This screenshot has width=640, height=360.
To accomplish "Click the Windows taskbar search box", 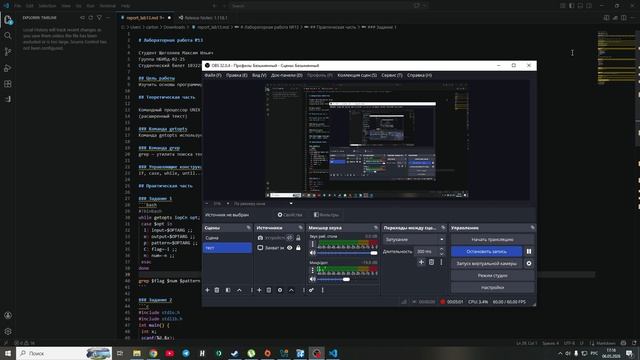I will pos(64,353).
